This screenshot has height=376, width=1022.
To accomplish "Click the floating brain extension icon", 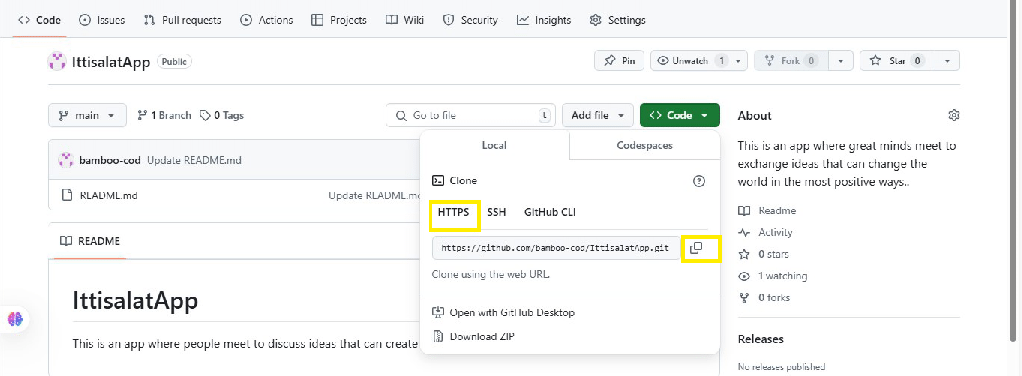I will (x=16, y=319).
